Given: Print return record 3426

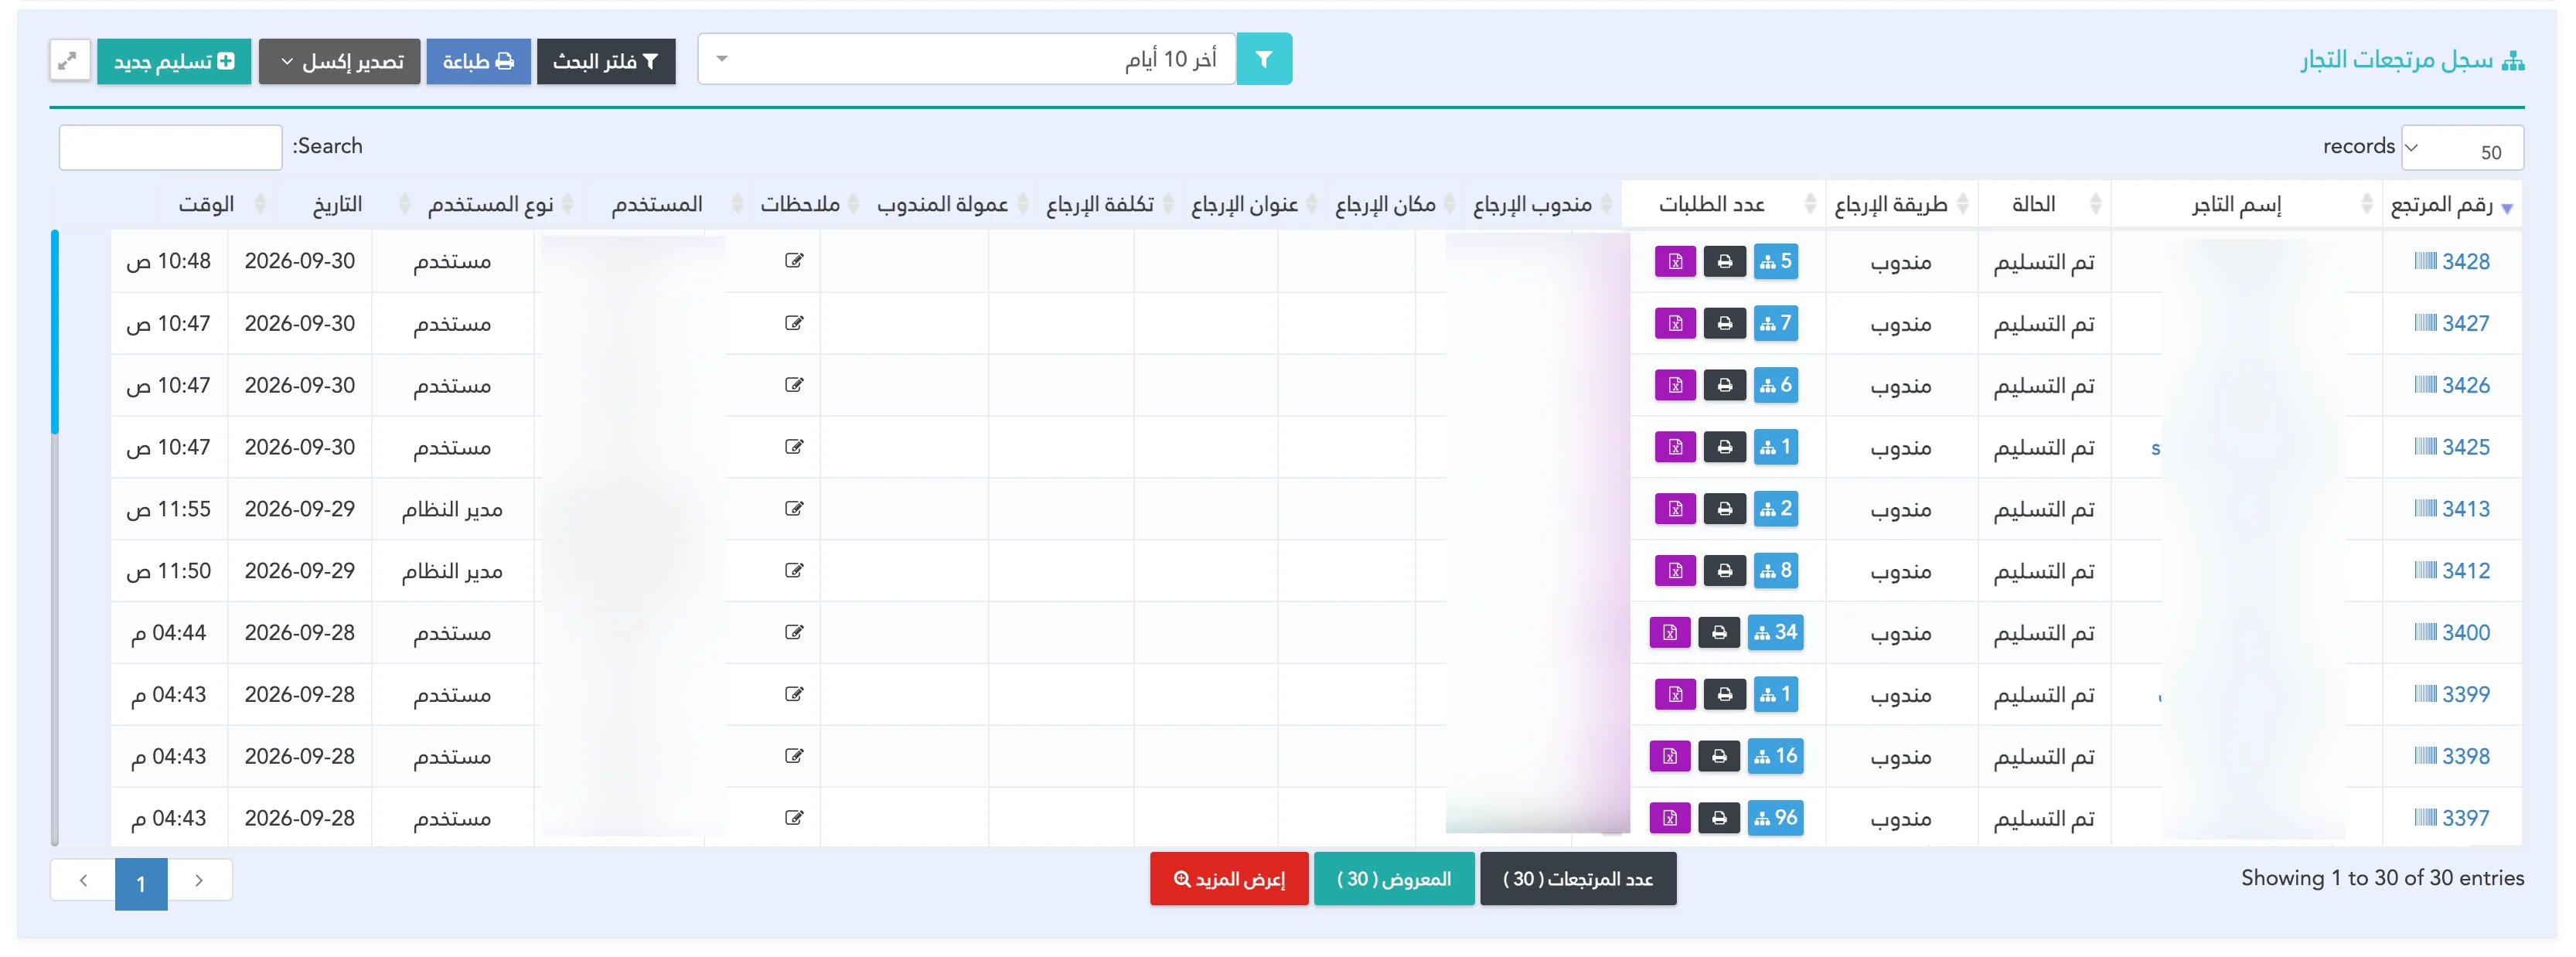Looking at the screenshot, I should [1725, 386].
